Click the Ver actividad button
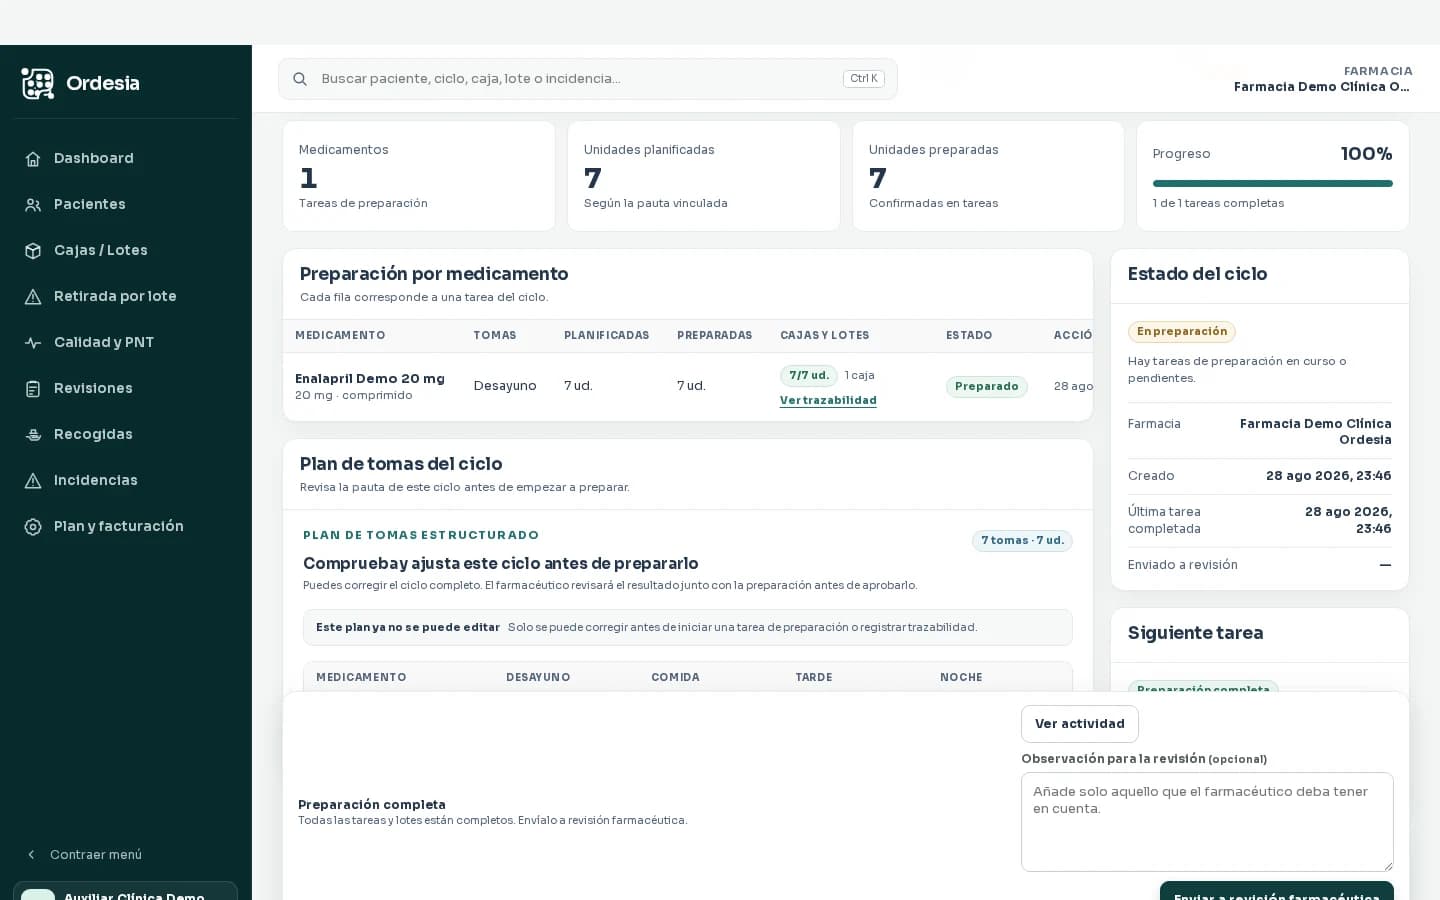Viewport: 1440px width, 900px height. pyautogui.click(x=1080, y=724)
